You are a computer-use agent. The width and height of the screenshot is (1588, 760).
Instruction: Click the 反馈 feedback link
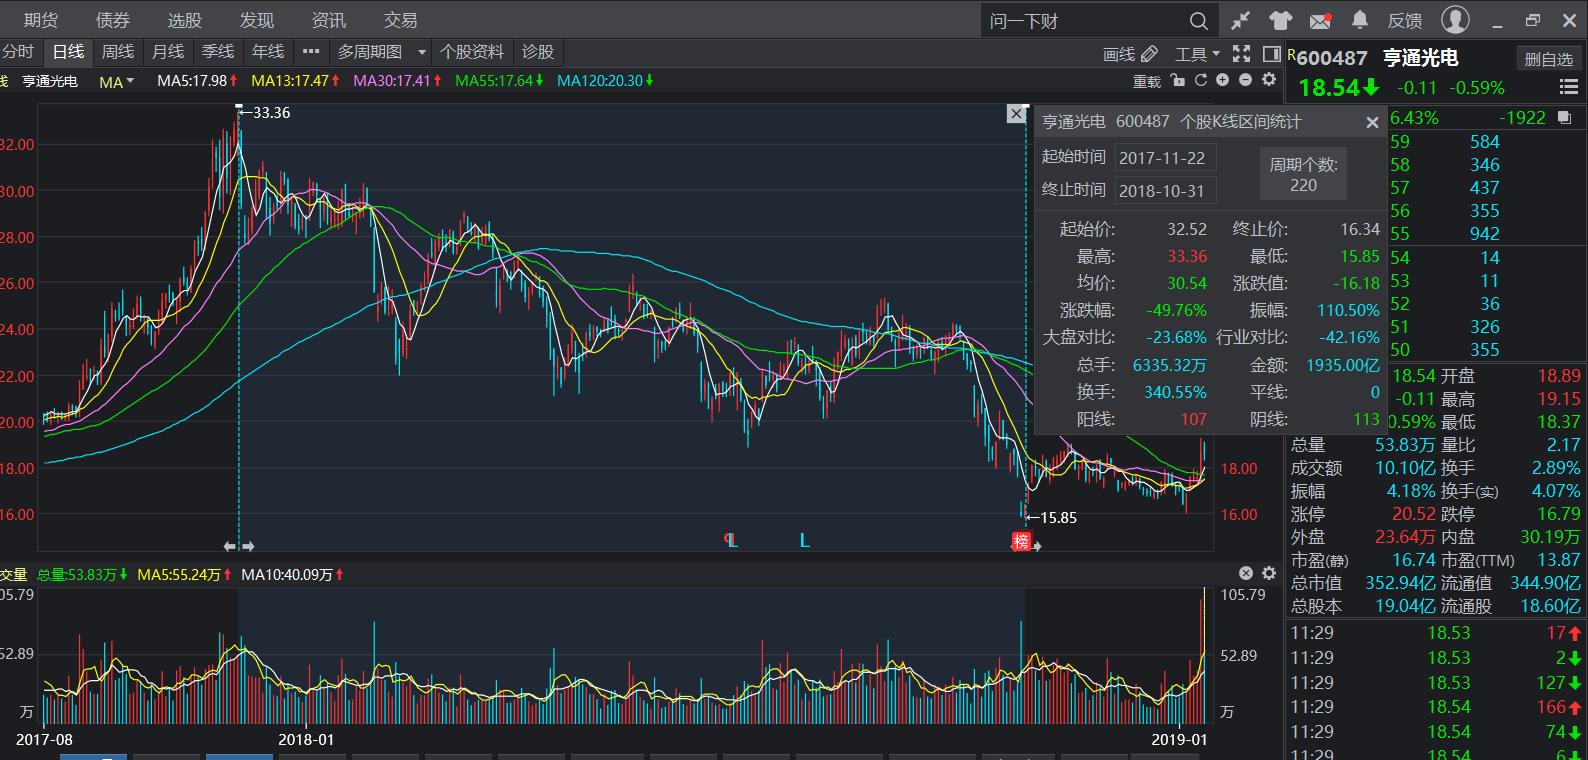click(1405, 20)
